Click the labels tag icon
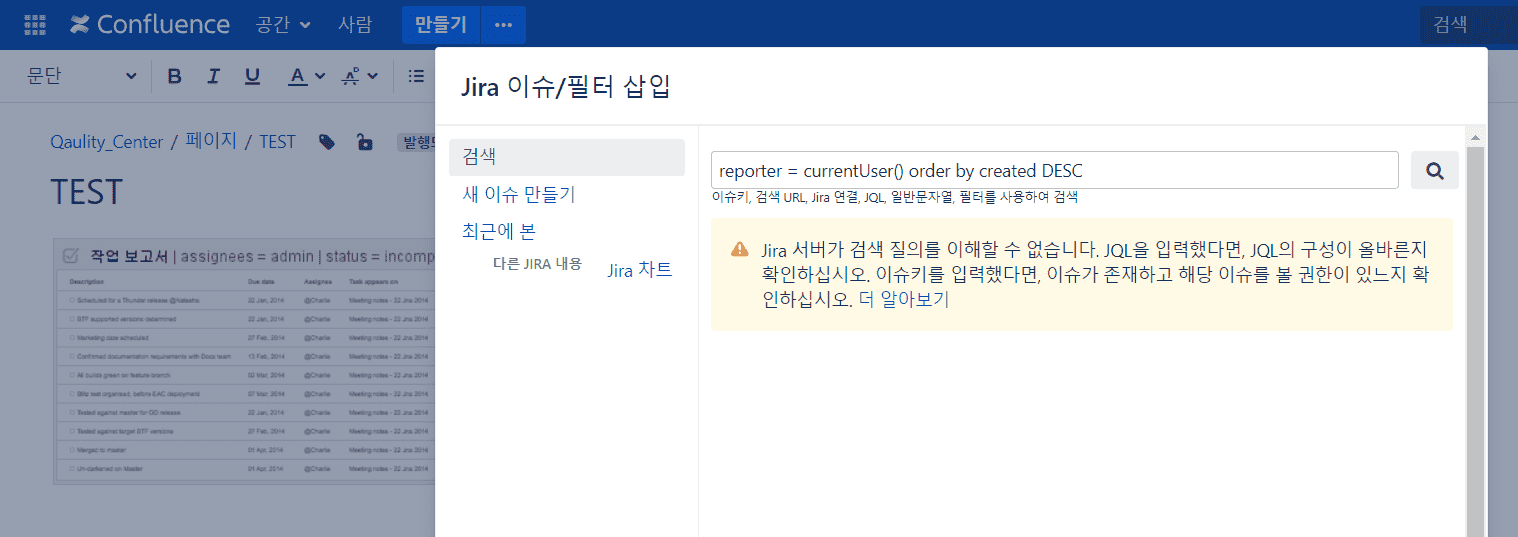 tap(327, 142)
